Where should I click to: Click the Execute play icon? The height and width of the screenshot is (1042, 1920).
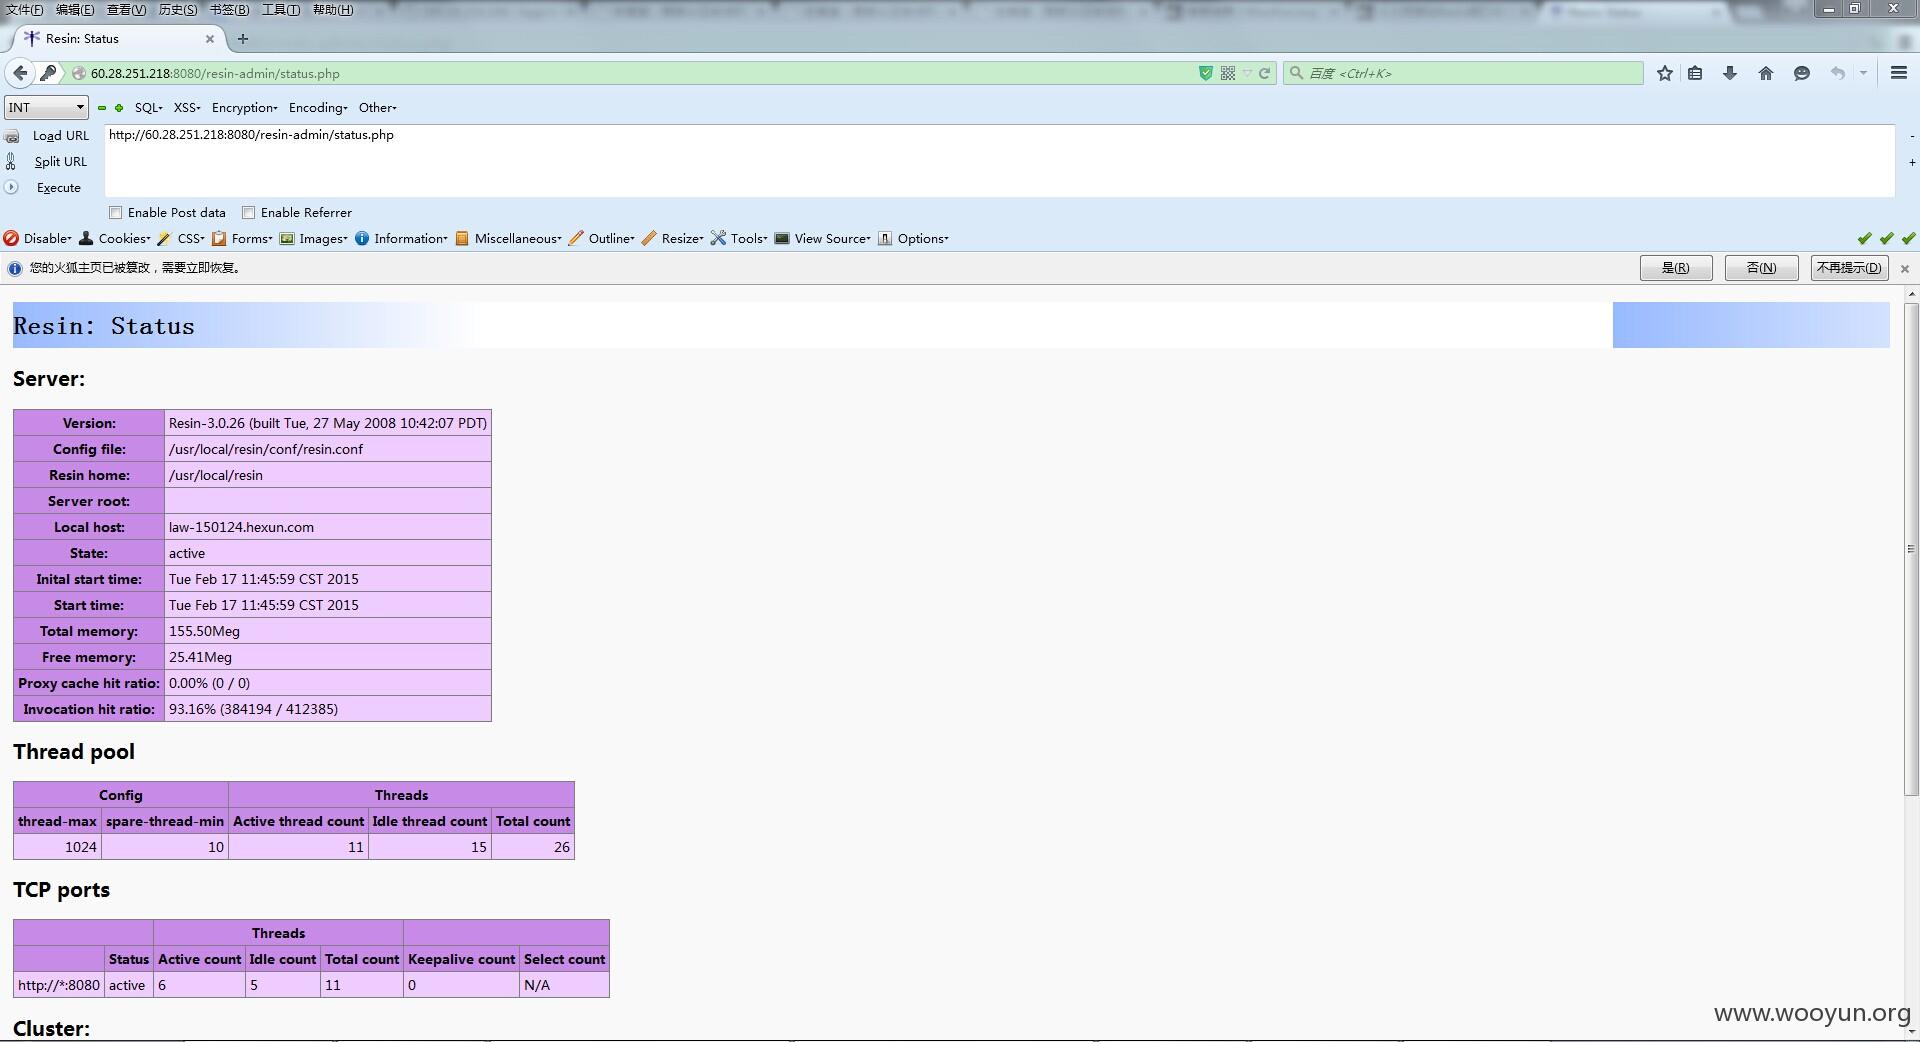tap(12, 187)
